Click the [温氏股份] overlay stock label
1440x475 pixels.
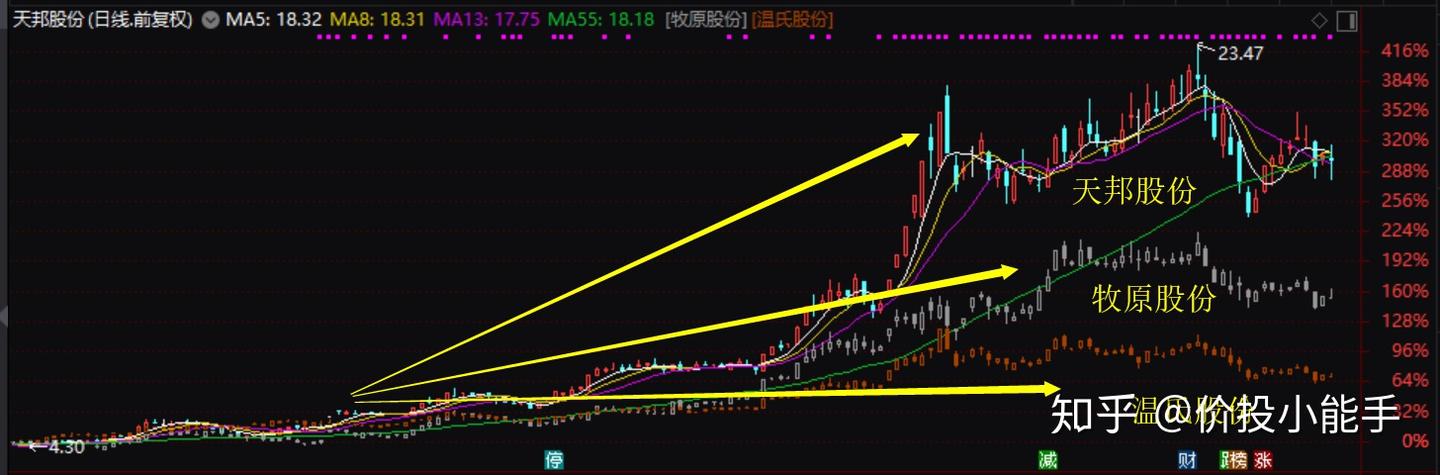(792, 20)
